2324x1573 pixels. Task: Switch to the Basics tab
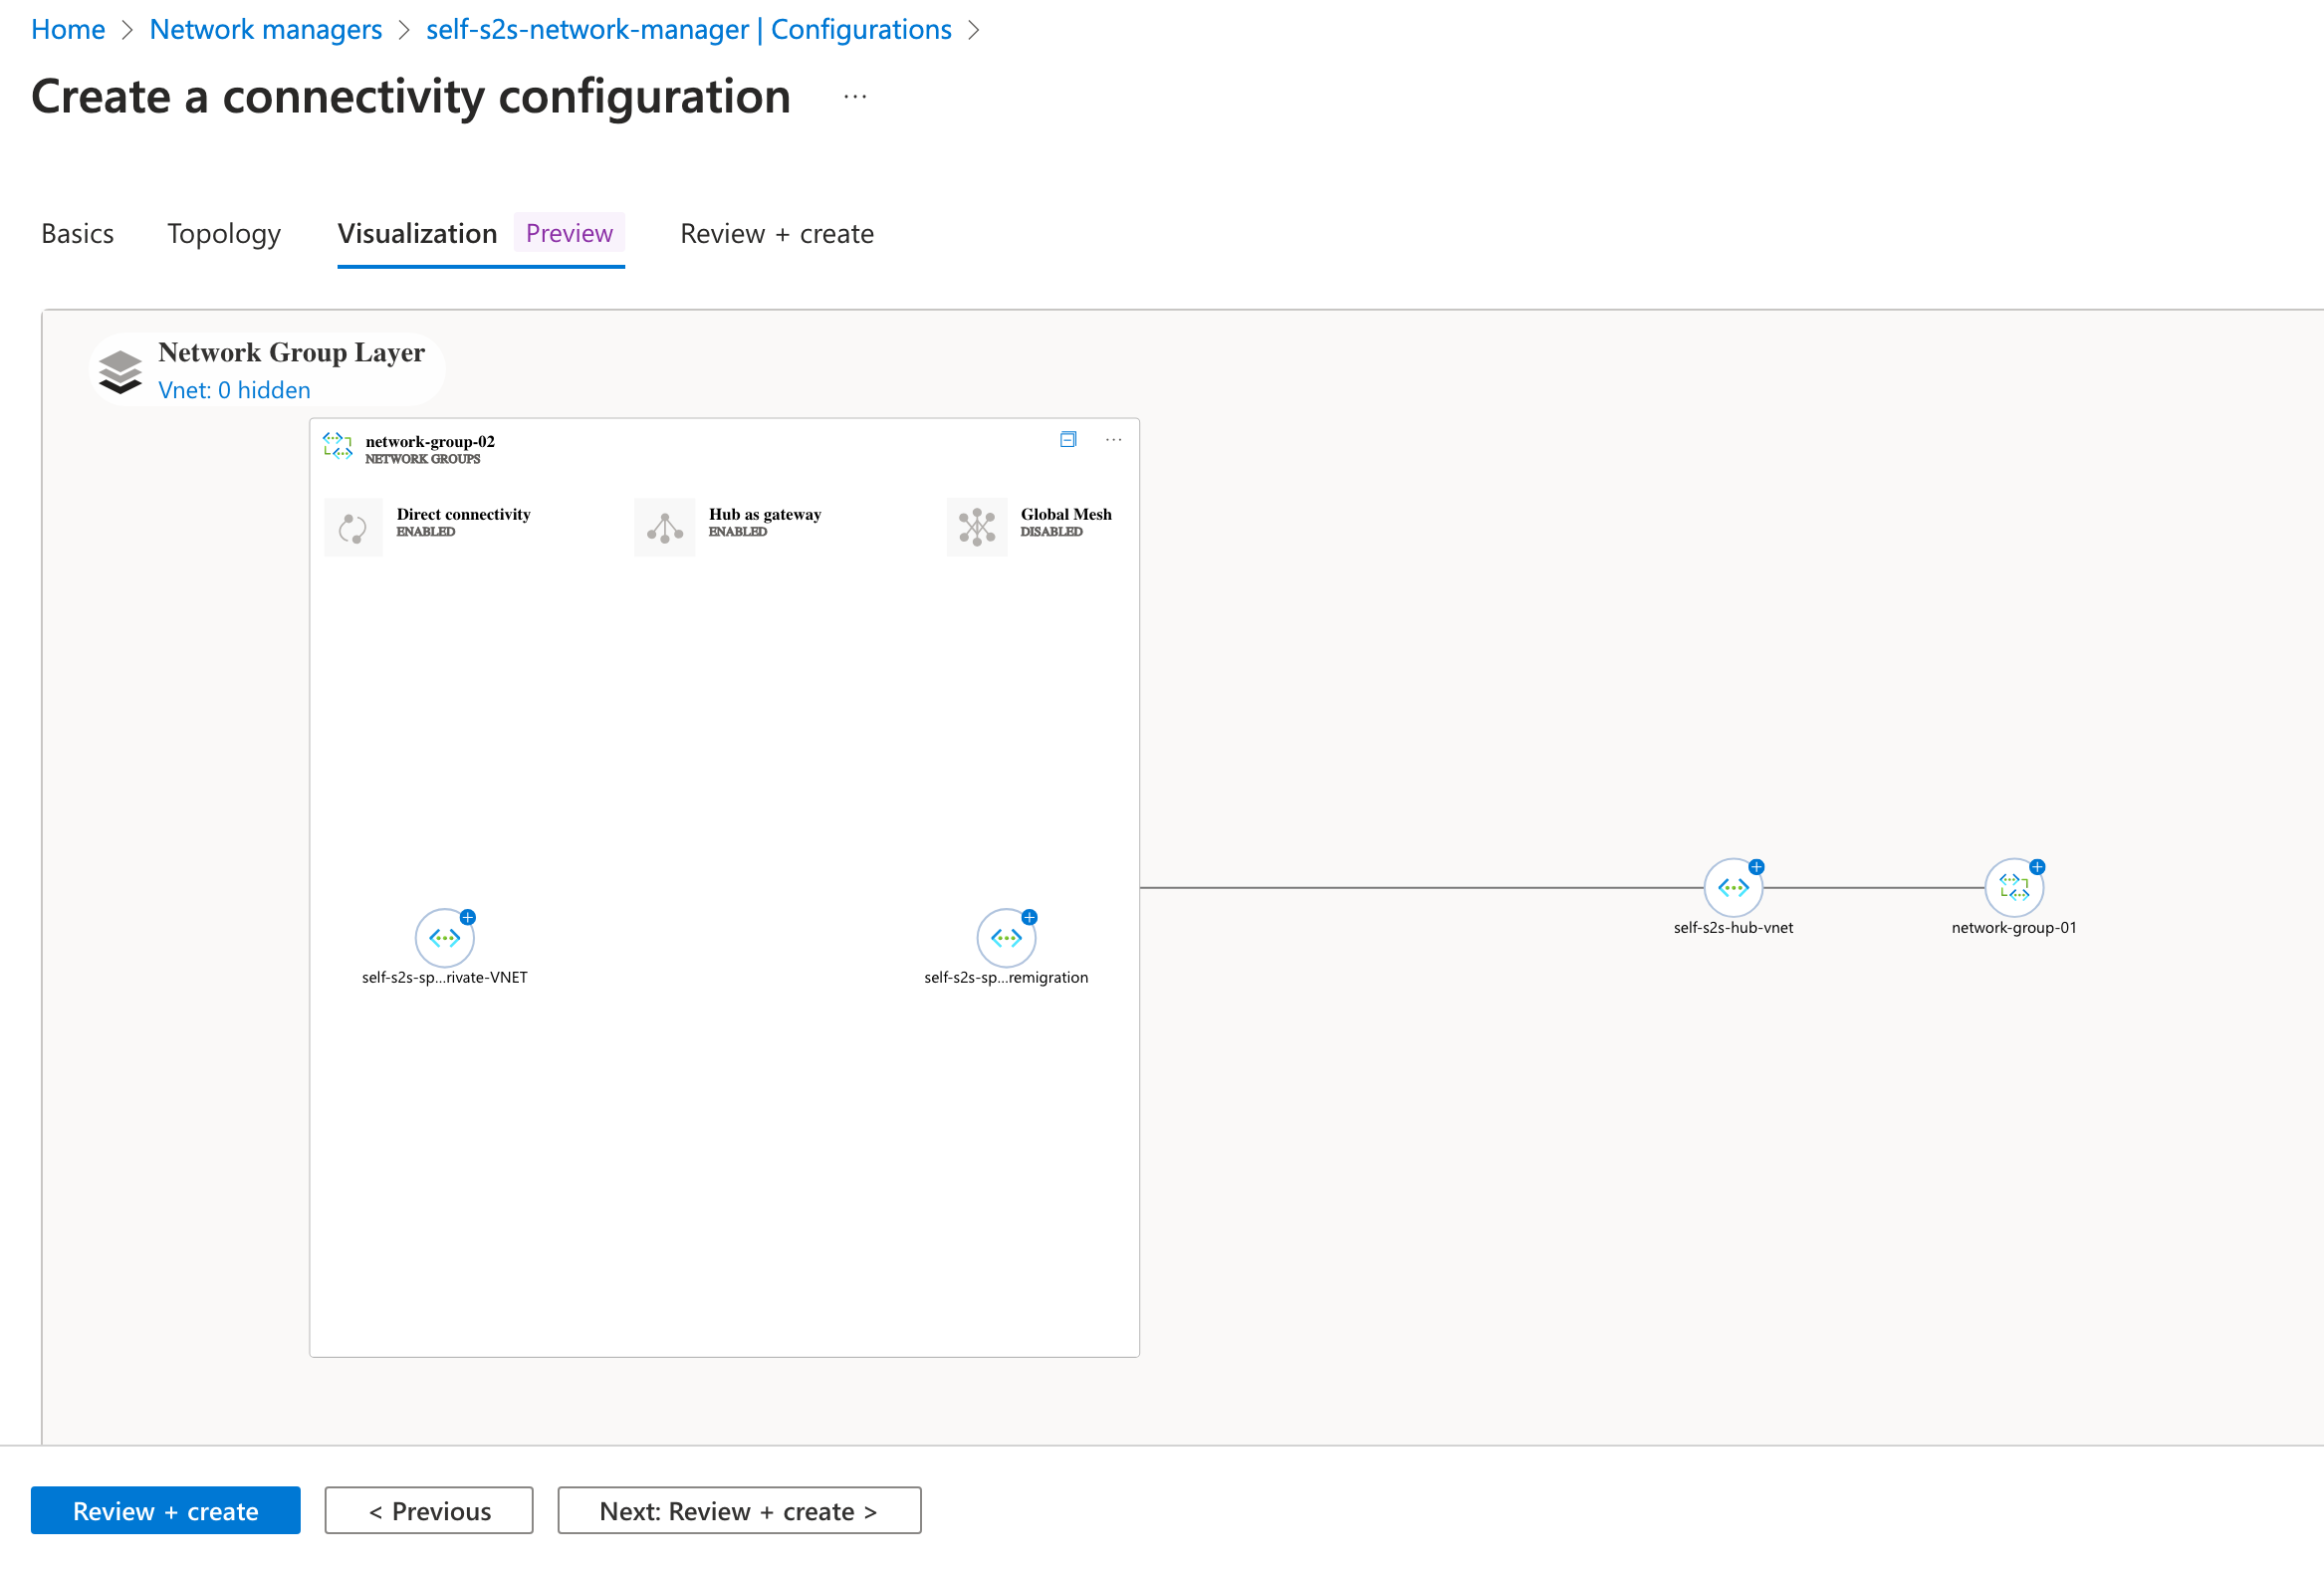(x=77, y=234)
